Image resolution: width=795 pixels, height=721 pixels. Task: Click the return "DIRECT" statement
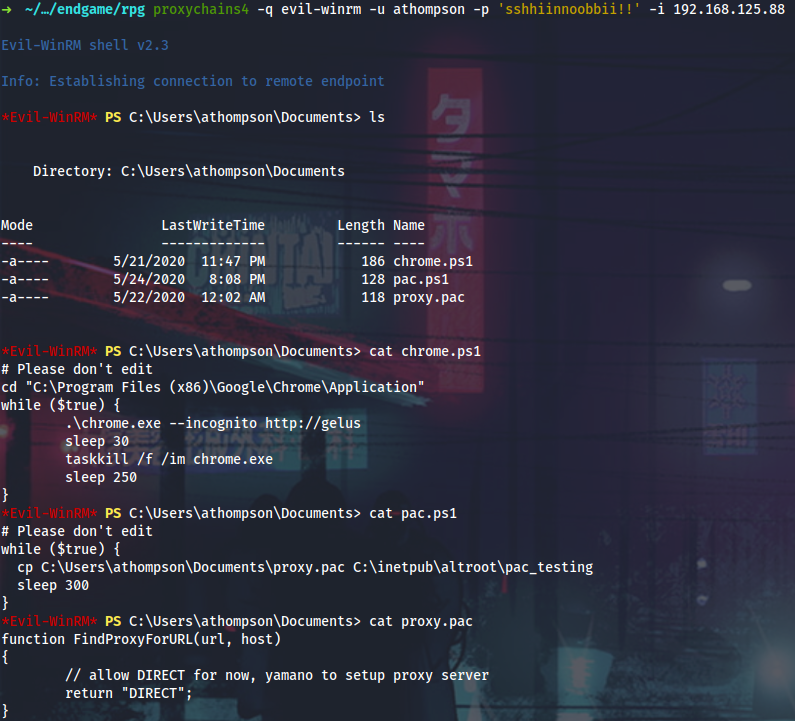pos(128,693)
